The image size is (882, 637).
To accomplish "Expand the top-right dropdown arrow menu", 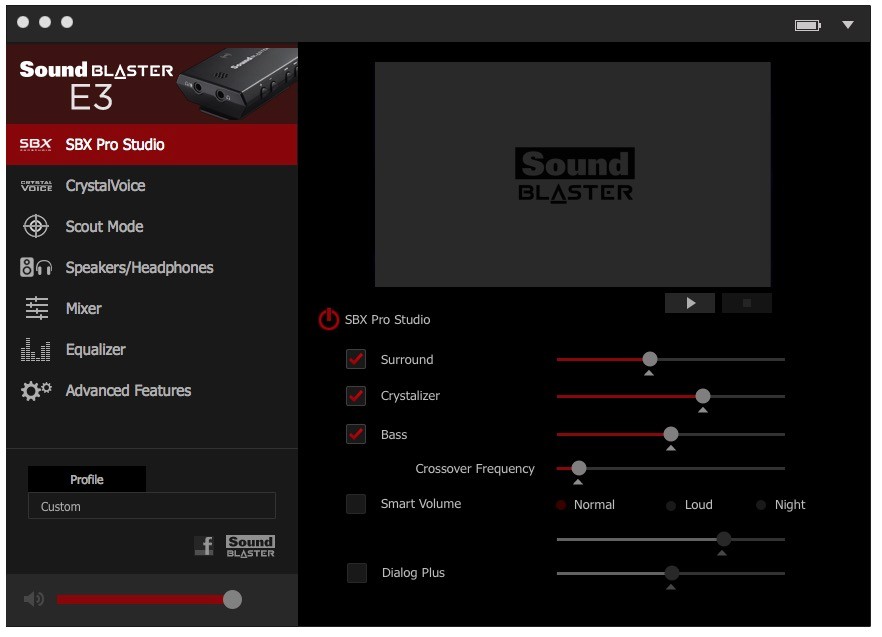I will 848,24.
